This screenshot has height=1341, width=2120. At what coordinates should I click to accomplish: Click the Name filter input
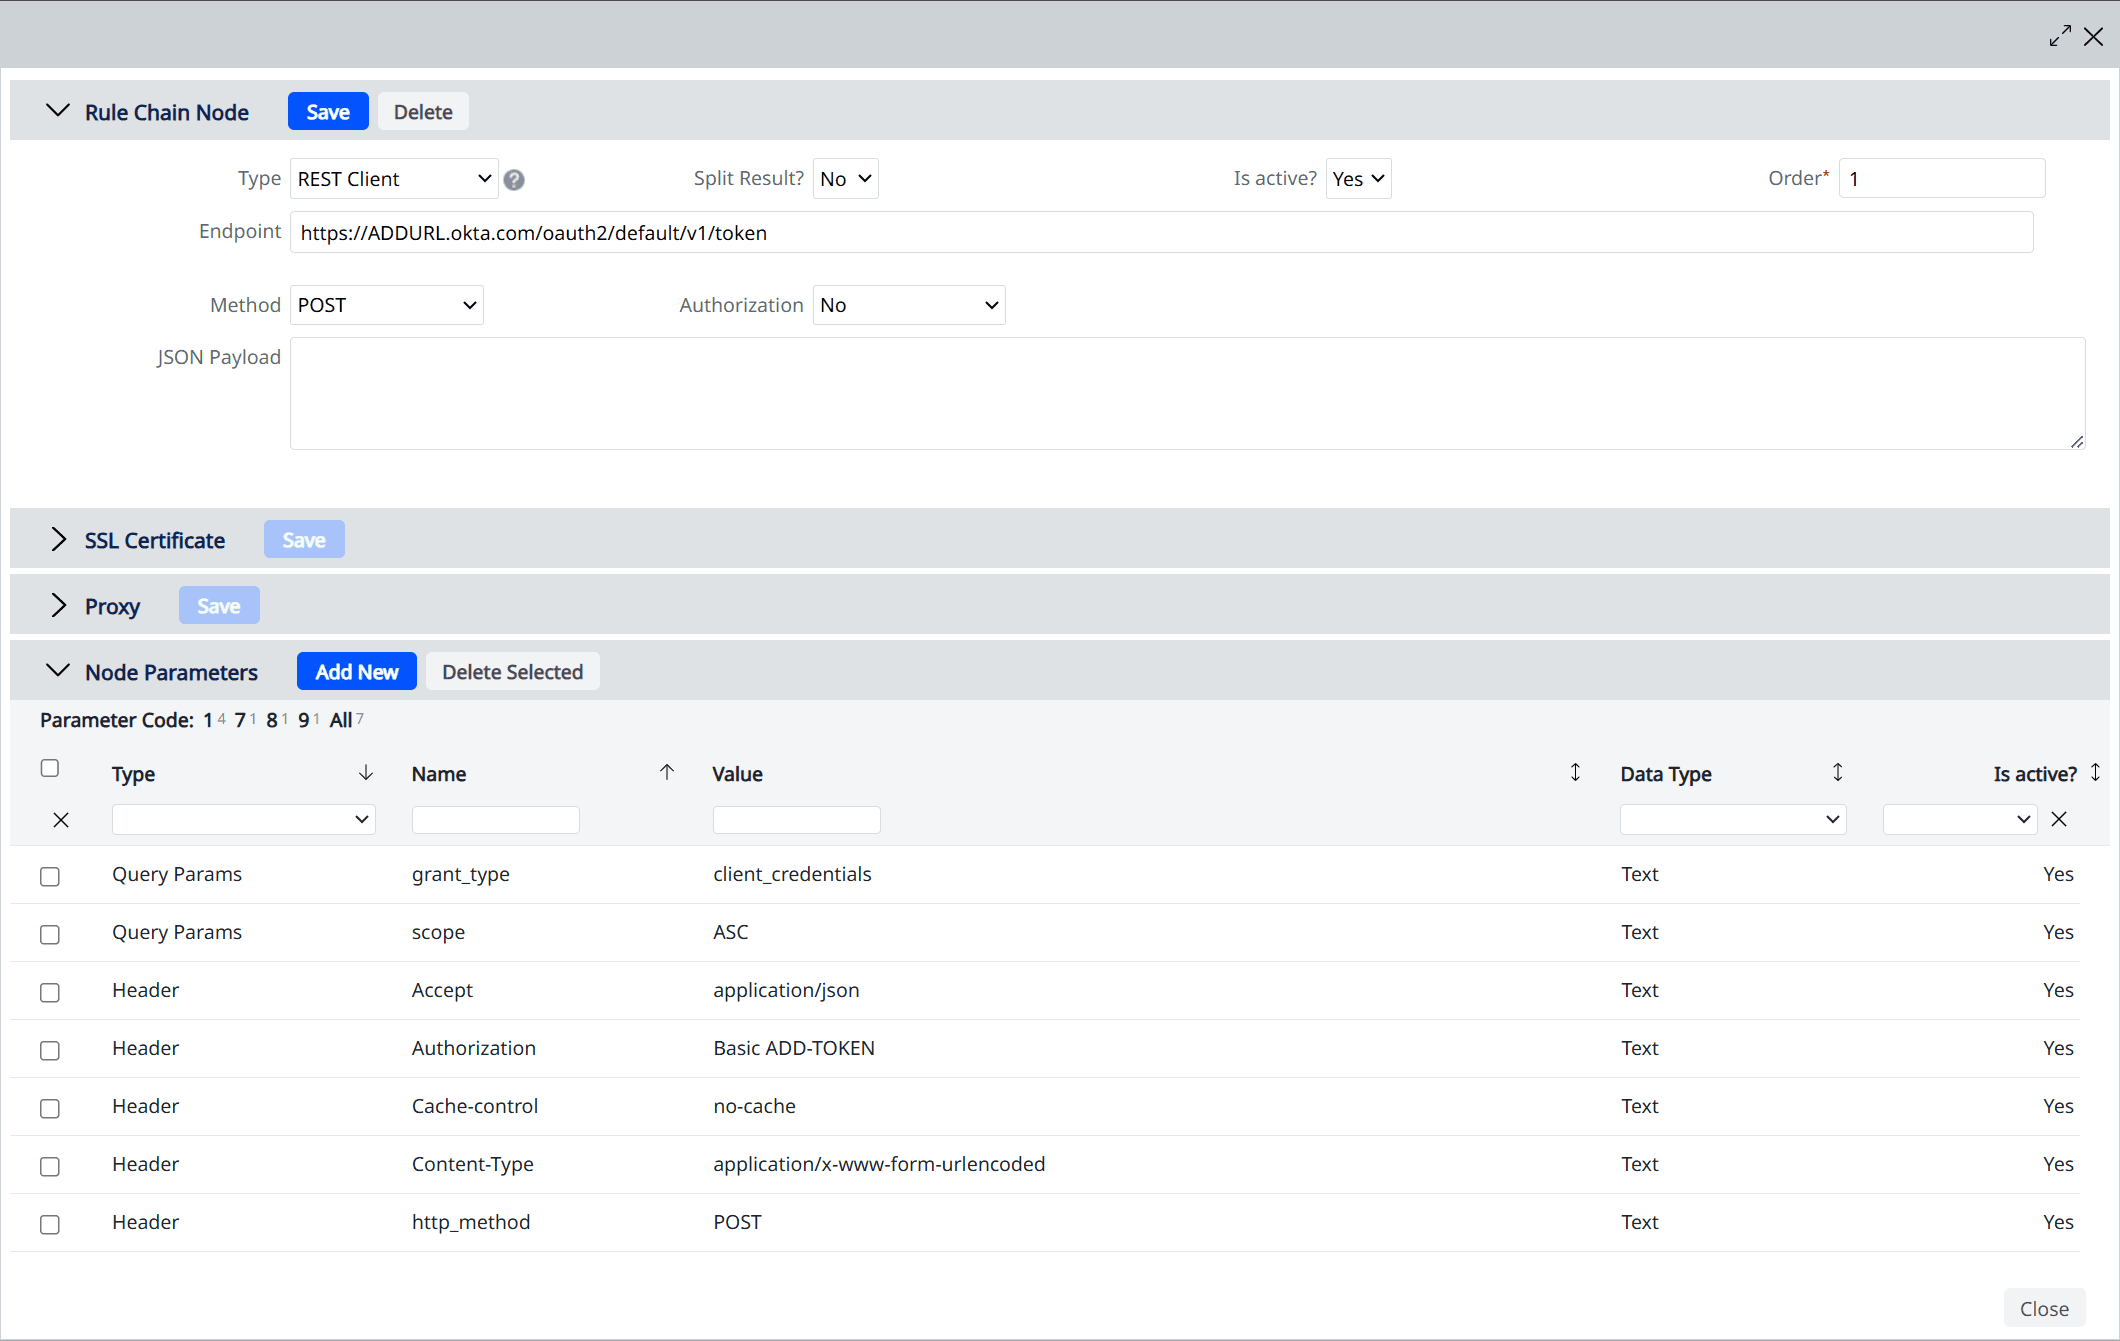point(496,819)
